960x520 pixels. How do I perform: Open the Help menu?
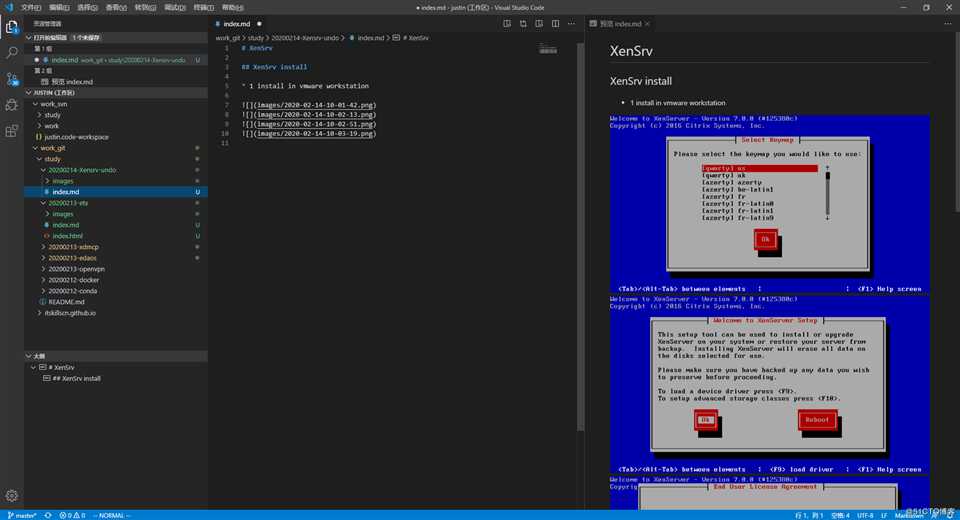233,7
